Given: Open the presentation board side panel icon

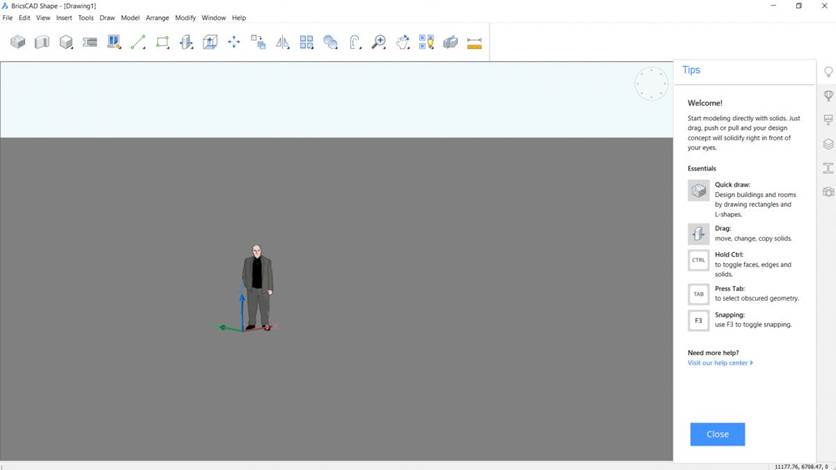Looking at the screenshot, I should (828, 119).
